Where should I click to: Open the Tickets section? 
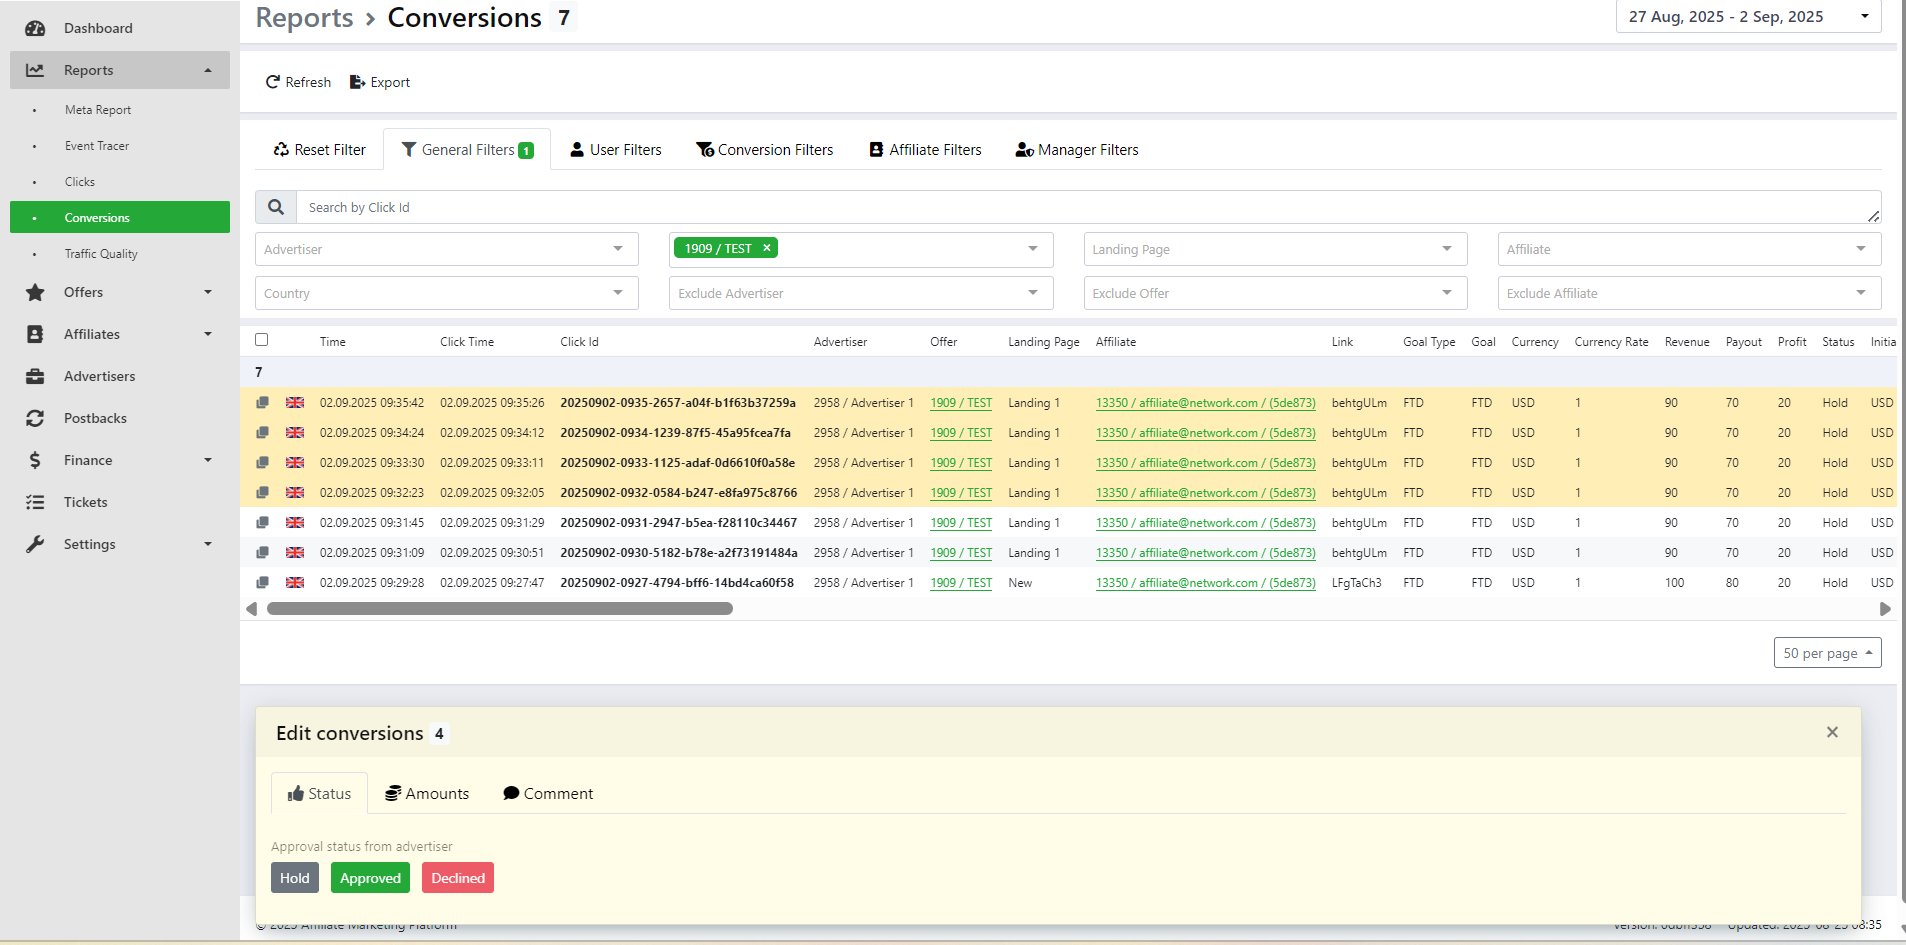point(85,502)
